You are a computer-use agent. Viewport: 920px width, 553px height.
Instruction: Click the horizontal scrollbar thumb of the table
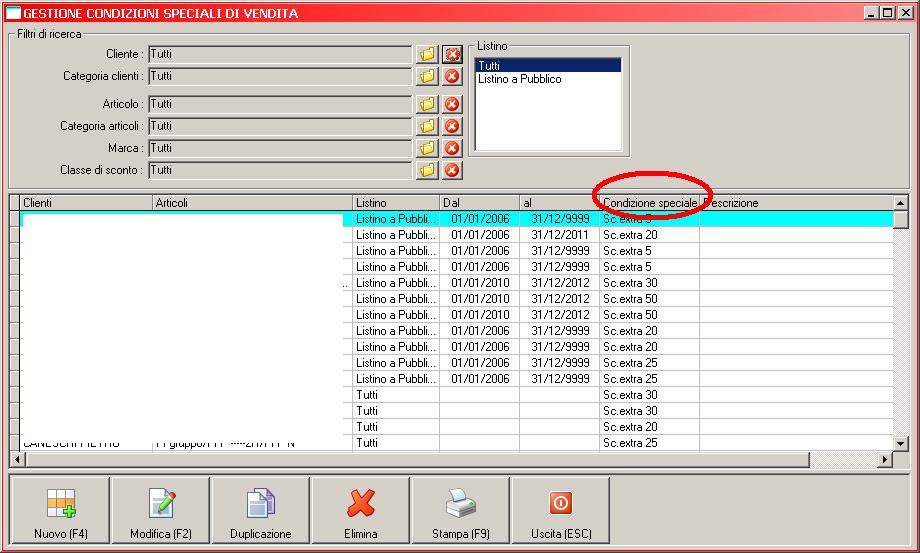(x=417, y=460)
